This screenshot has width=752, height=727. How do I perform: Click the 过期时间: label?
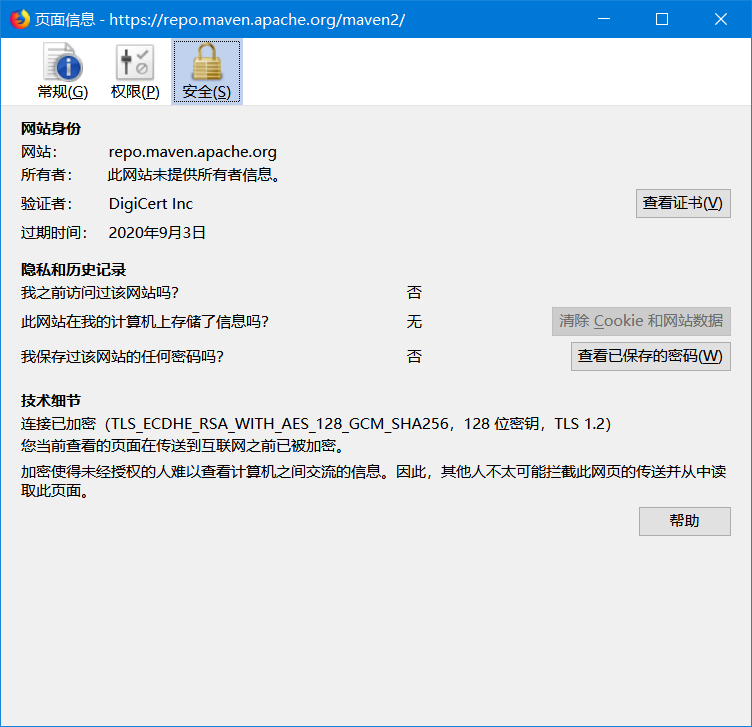point(54,233)
